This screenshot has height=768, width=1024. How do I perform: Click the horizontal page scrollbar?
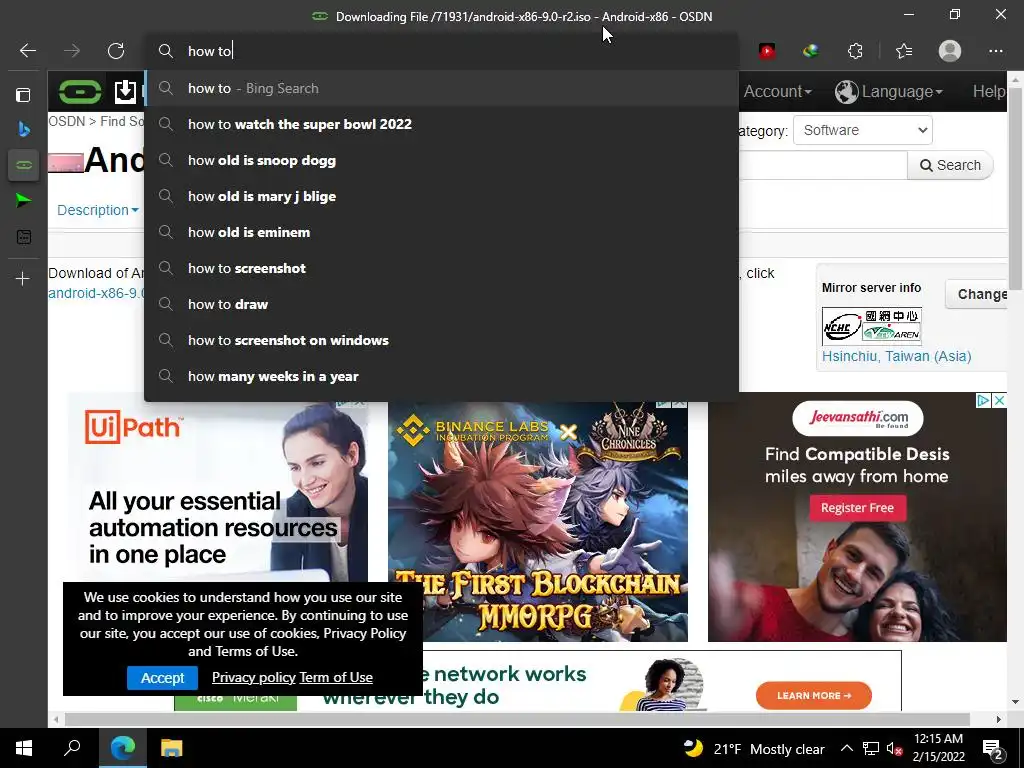[x=516, y=719]
